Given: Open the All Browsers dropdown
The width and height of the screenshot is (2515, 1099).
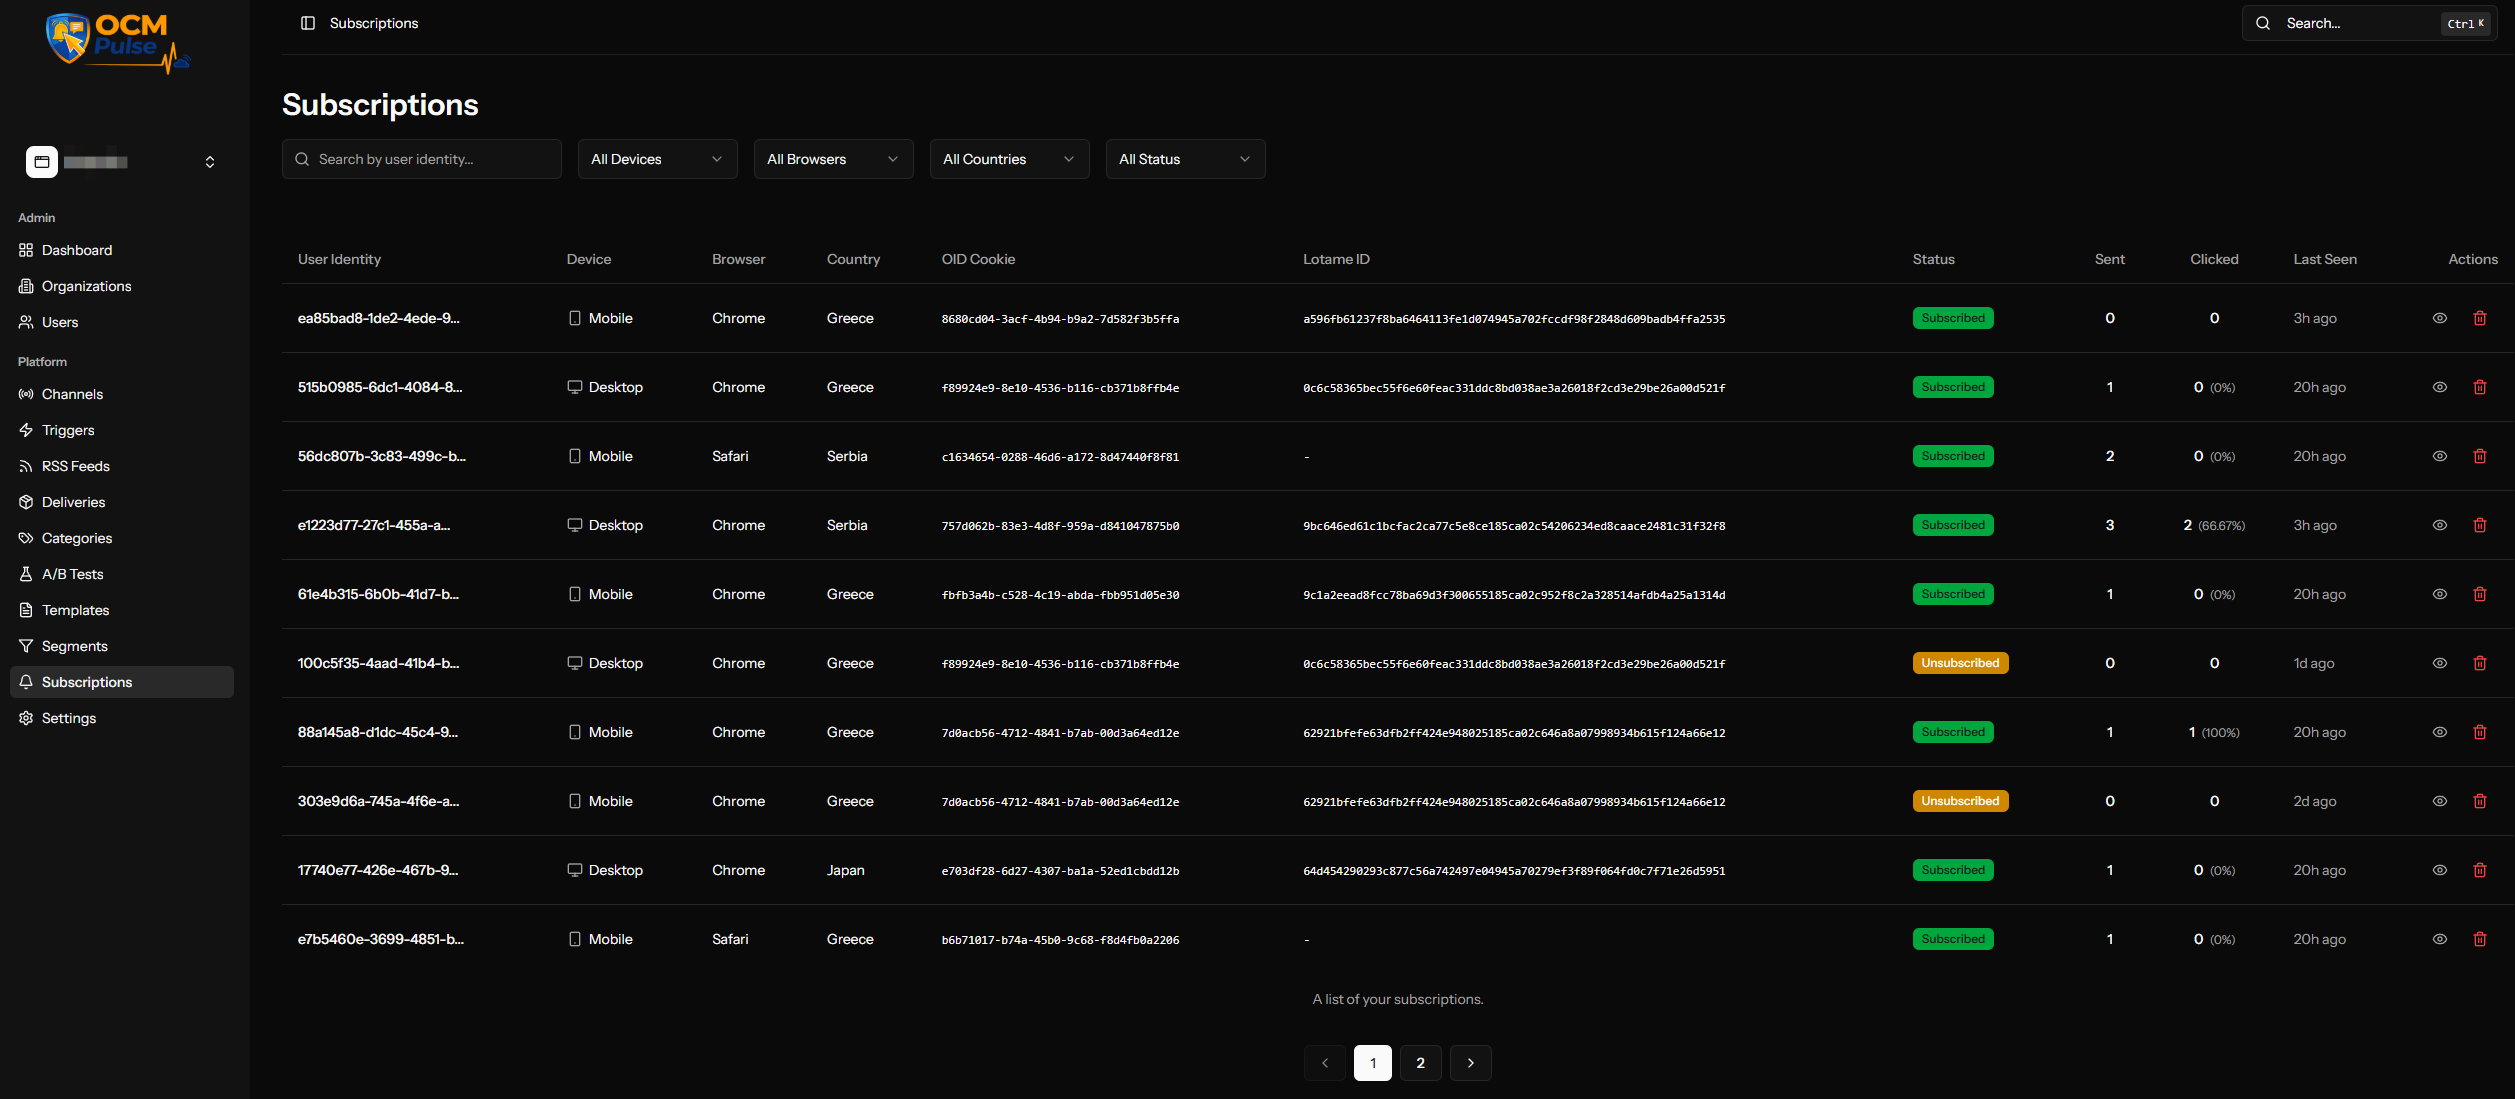Looking at the screenshot, I should pyautogui.click(x=832, y=158).
